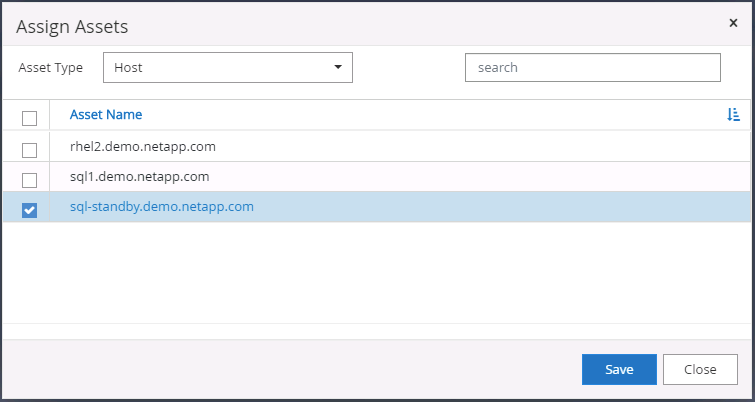Check the sql1.demo.netapp.com checkbox
The image size is (755, 402).
coord(30,179)
